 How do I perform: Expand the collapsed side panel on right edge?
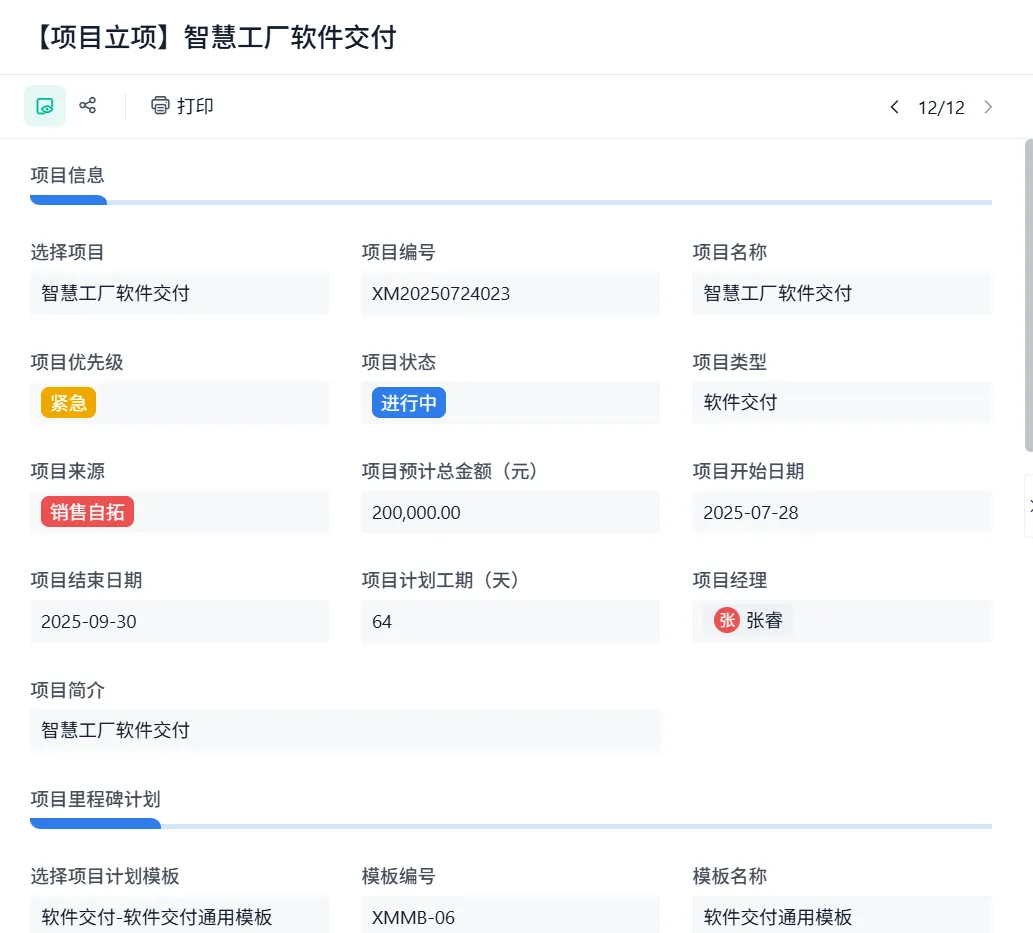(1028, 506)
